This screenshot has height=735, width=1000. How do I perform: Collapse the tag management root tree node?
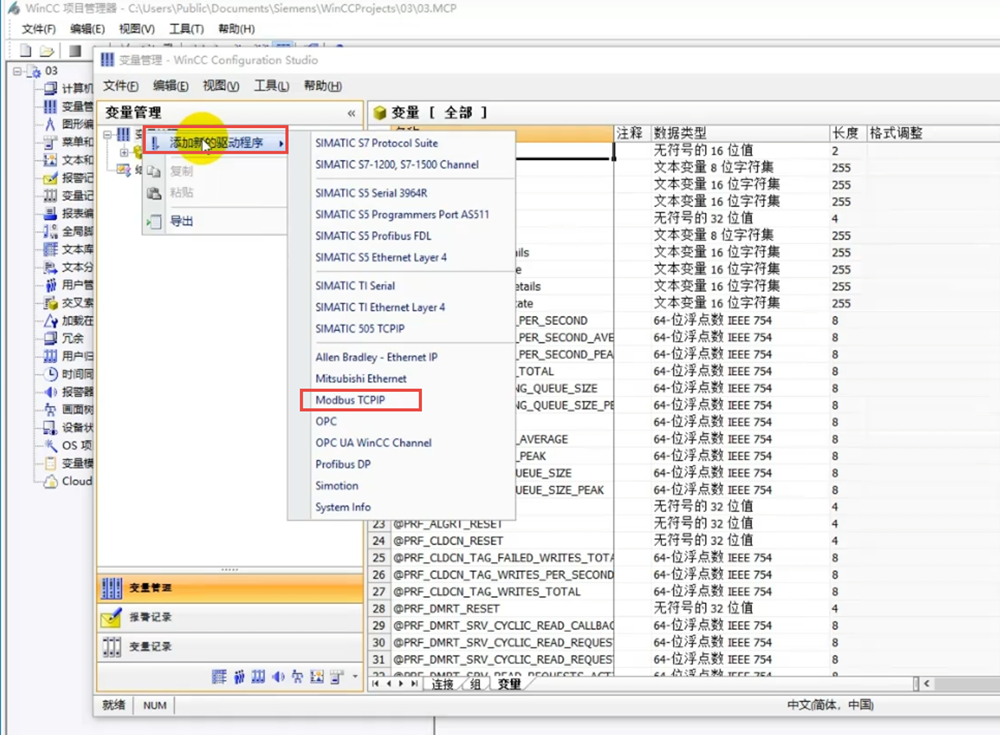coord(108,135)
